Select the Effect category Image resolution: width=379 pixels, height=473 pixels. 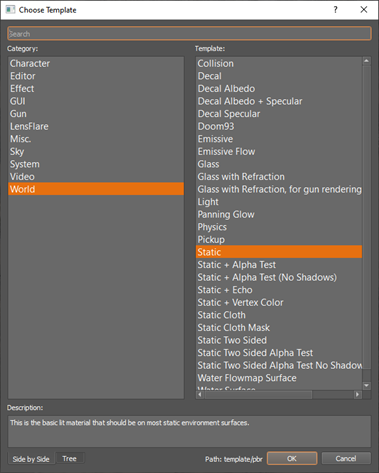click(x=96, y=89)
